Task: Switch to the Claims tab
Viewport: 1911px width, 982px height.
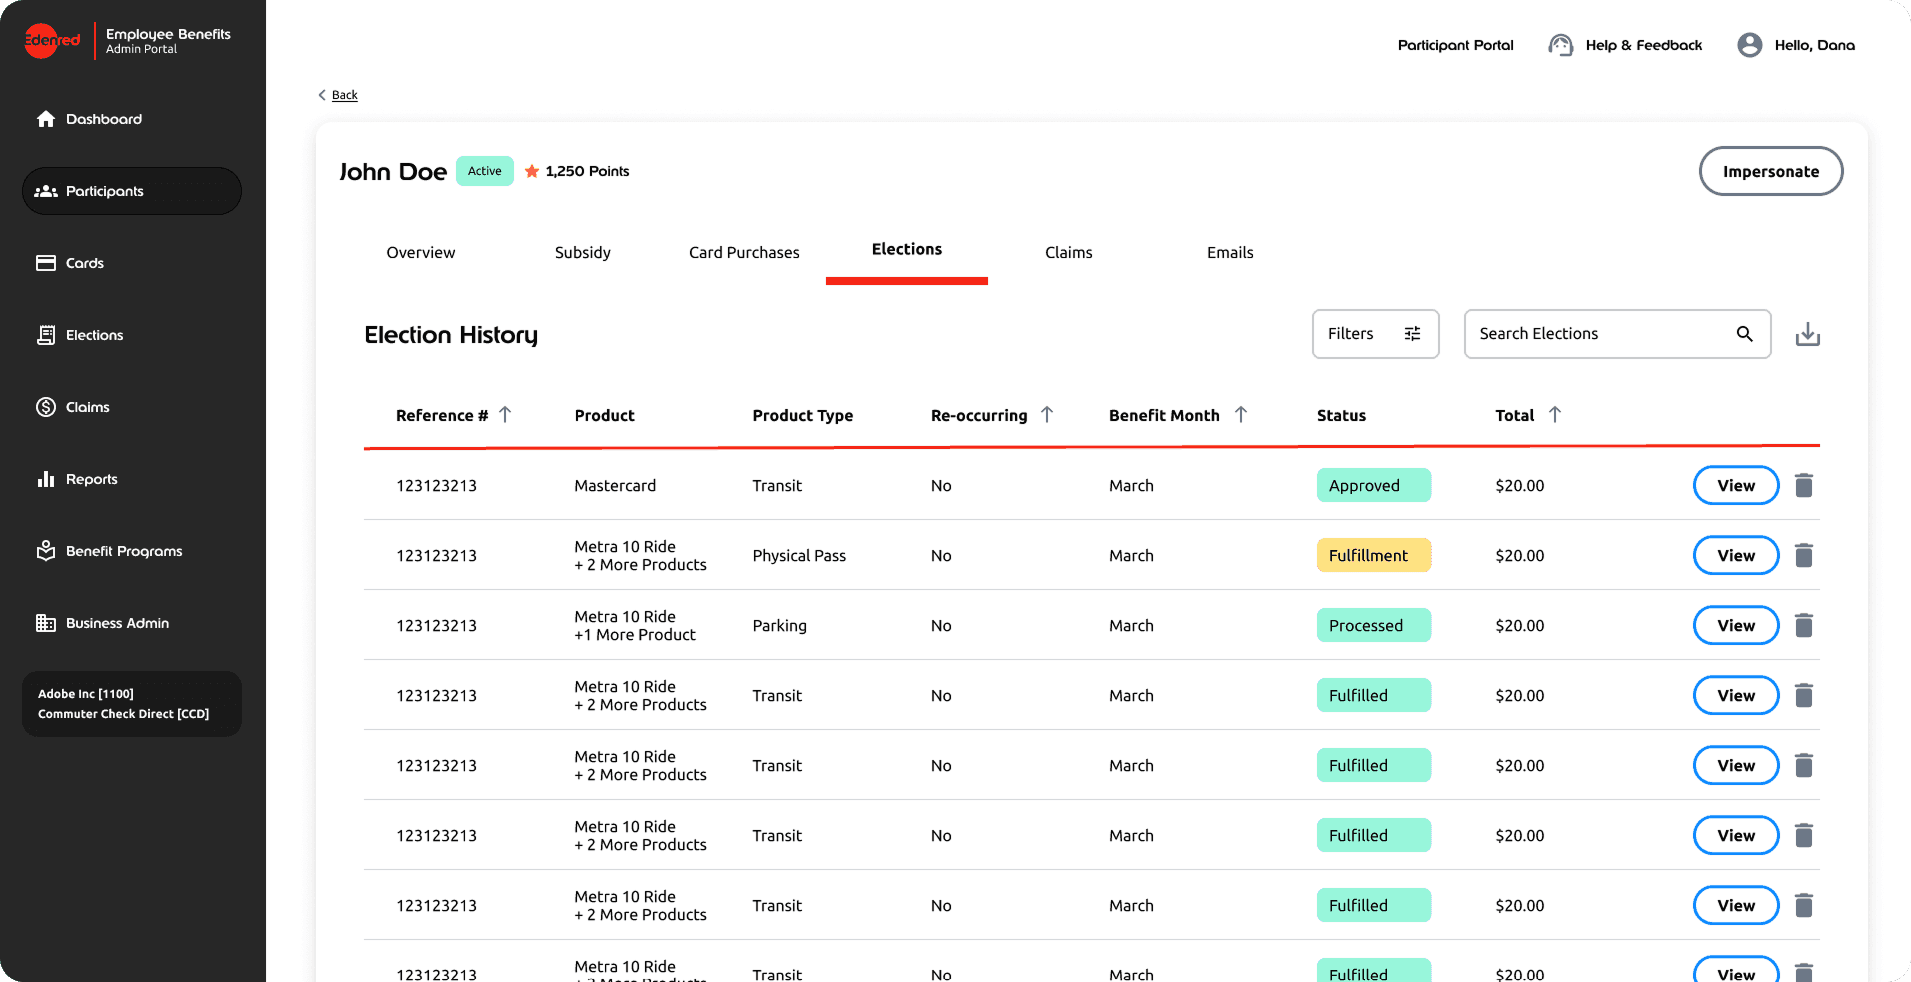Action: pos(1069,253)
